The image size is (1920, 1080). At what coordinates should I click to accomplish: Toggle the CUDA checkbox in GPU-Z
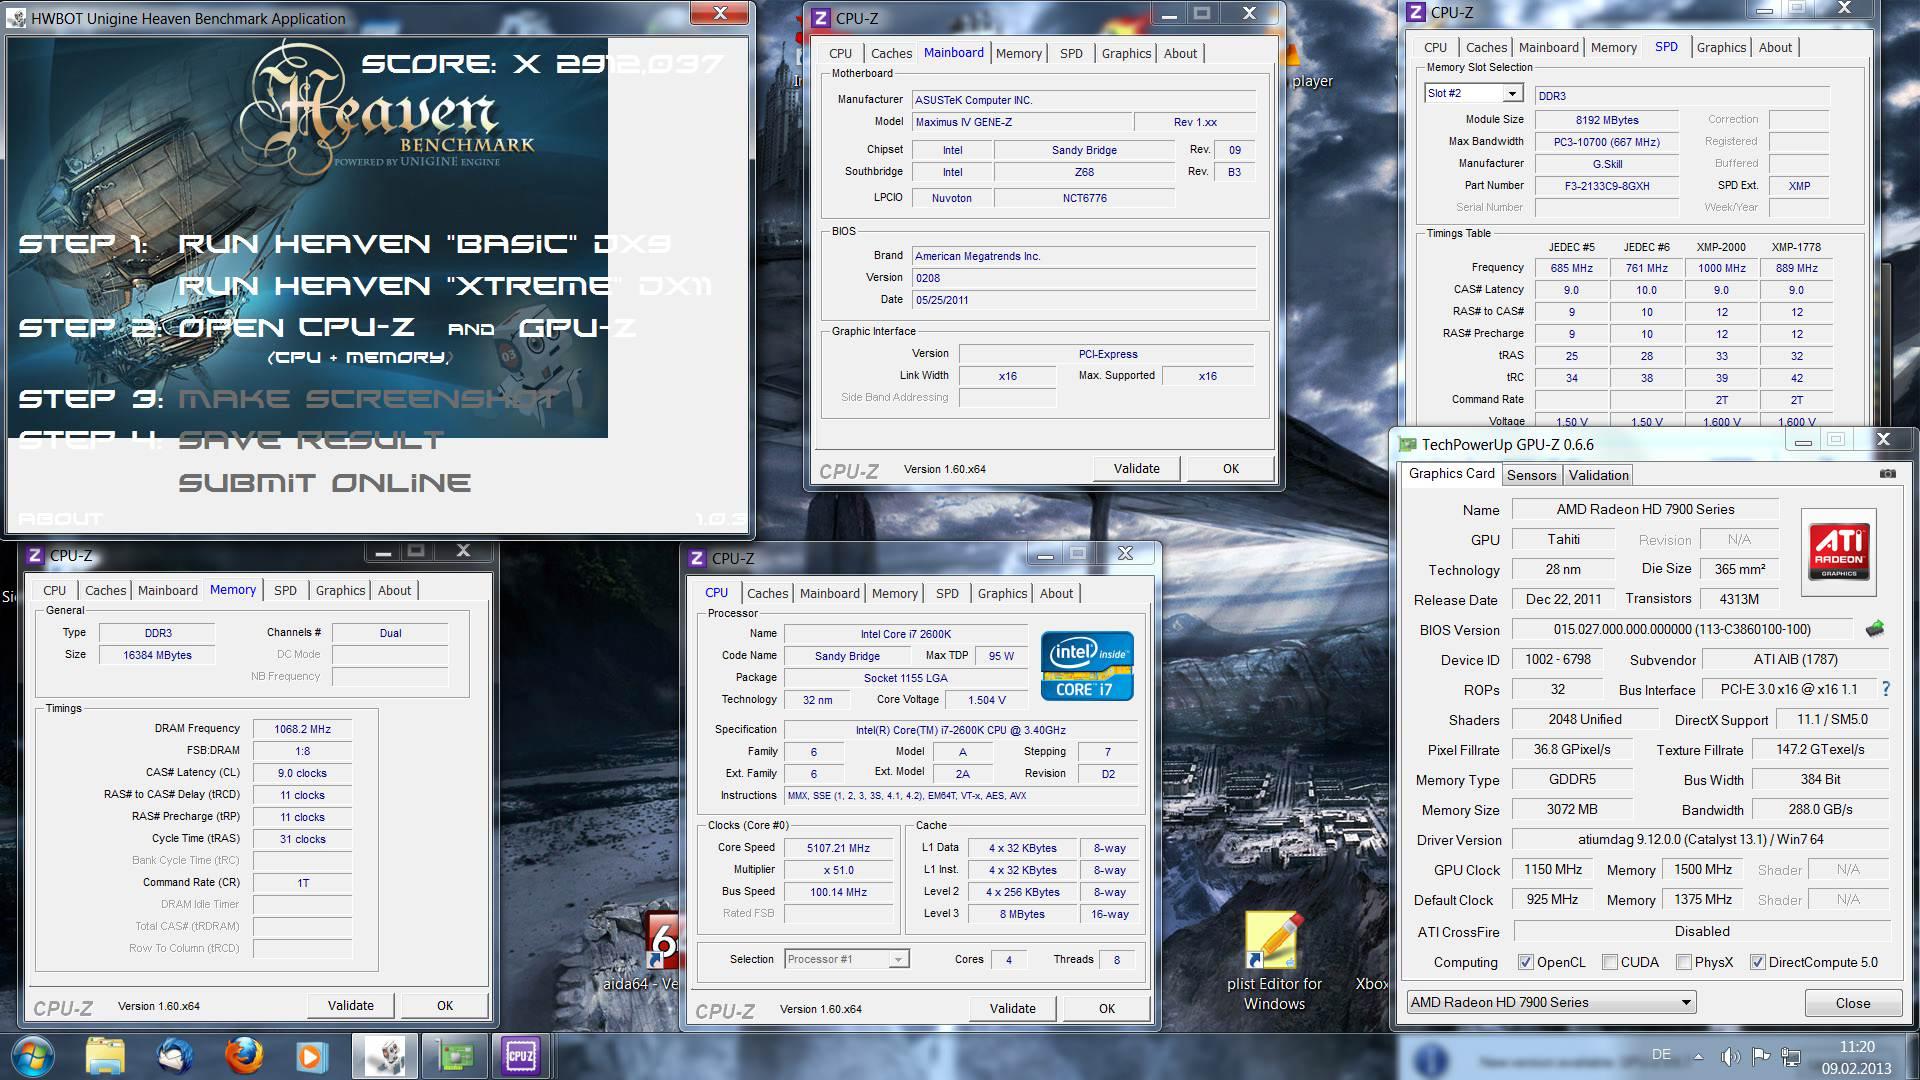point(1610,962)
